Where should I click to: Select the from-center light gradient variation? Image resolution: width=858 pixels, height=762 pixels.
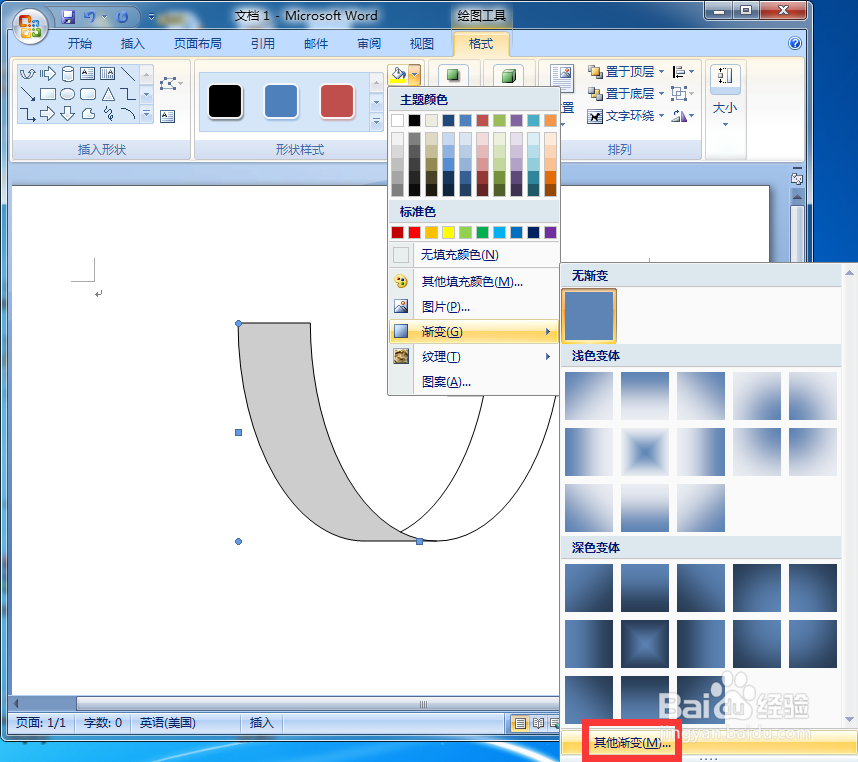(645, 452)
